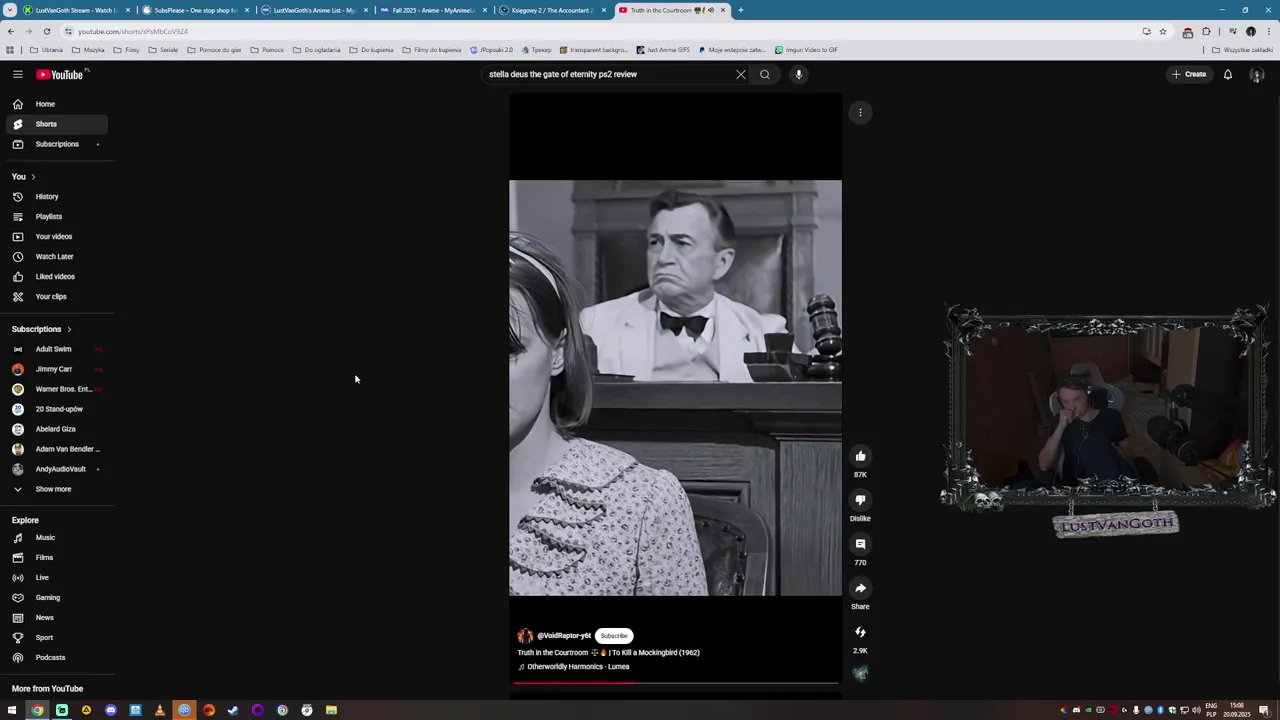Like the Short with thumbs up
The height and width of the screenshot is (720, 1280).
coord(860,457)
